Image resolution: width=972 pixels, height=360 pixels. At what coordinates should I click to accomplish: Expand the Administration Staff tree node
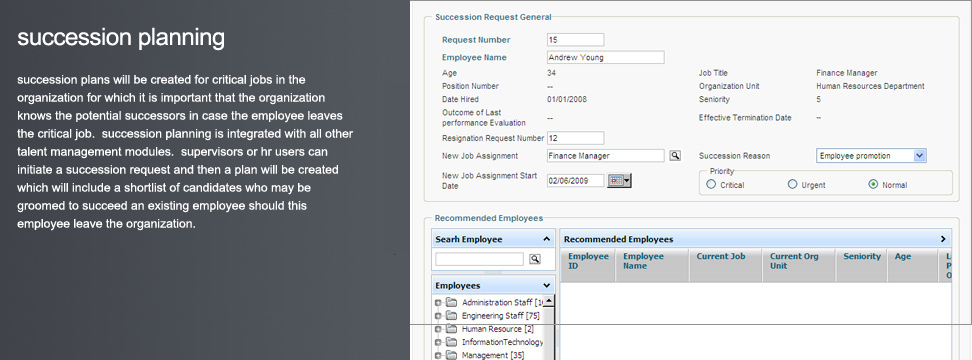pyautogui.click(x=438, y=303)
